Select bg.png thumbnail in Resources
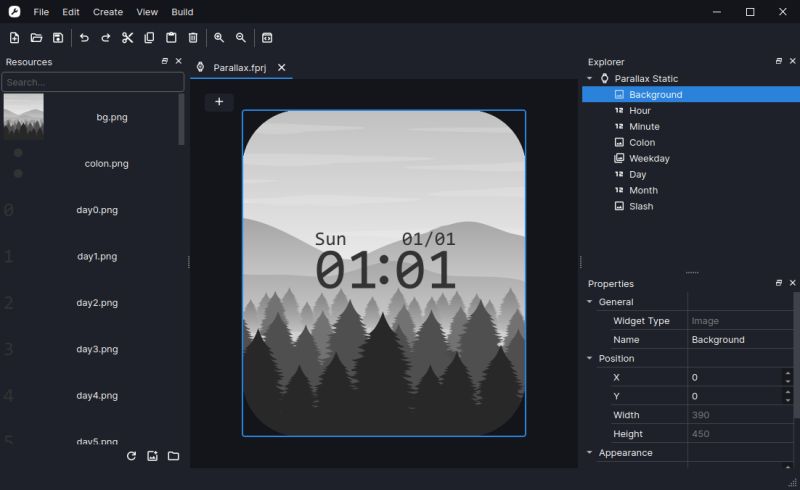This screenshot has width=800, height=490. (x=23, y=116)
